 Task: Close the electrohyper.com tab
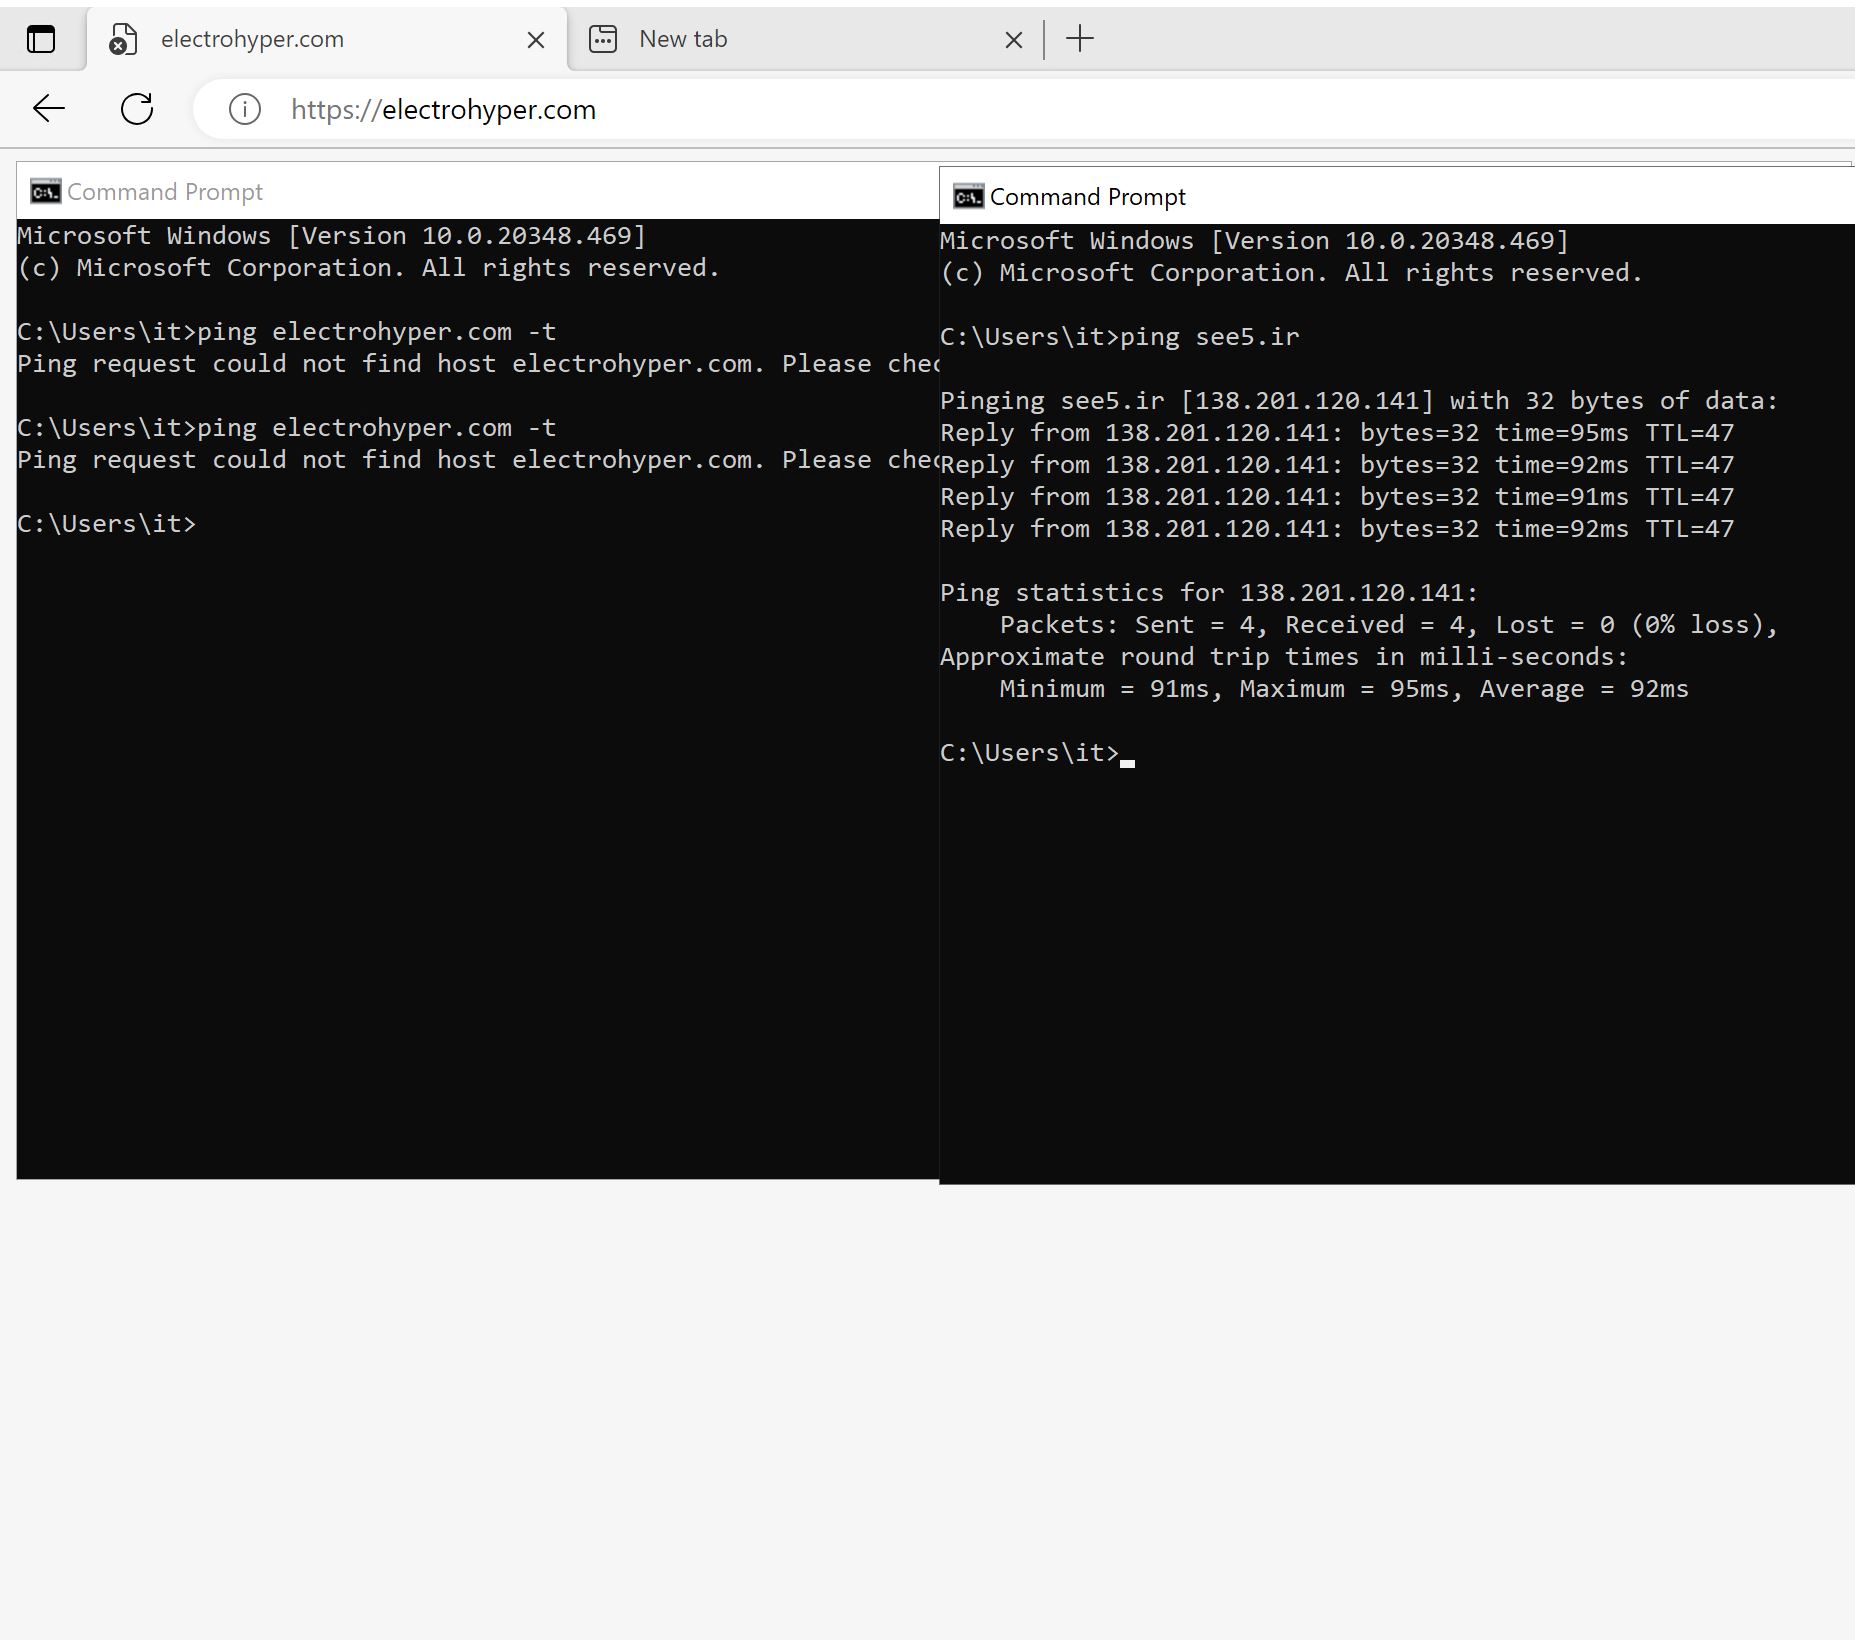pos(536,40)
